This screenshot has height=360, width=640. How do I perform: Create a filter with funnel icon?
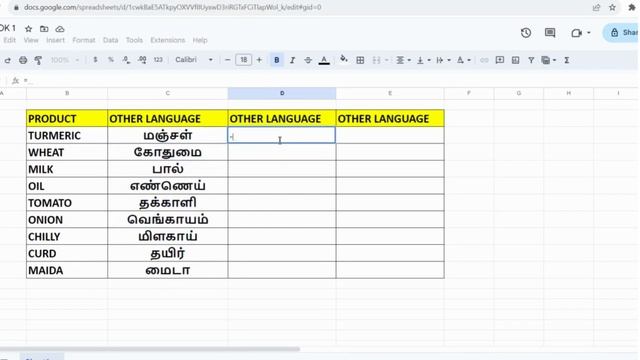531,60
